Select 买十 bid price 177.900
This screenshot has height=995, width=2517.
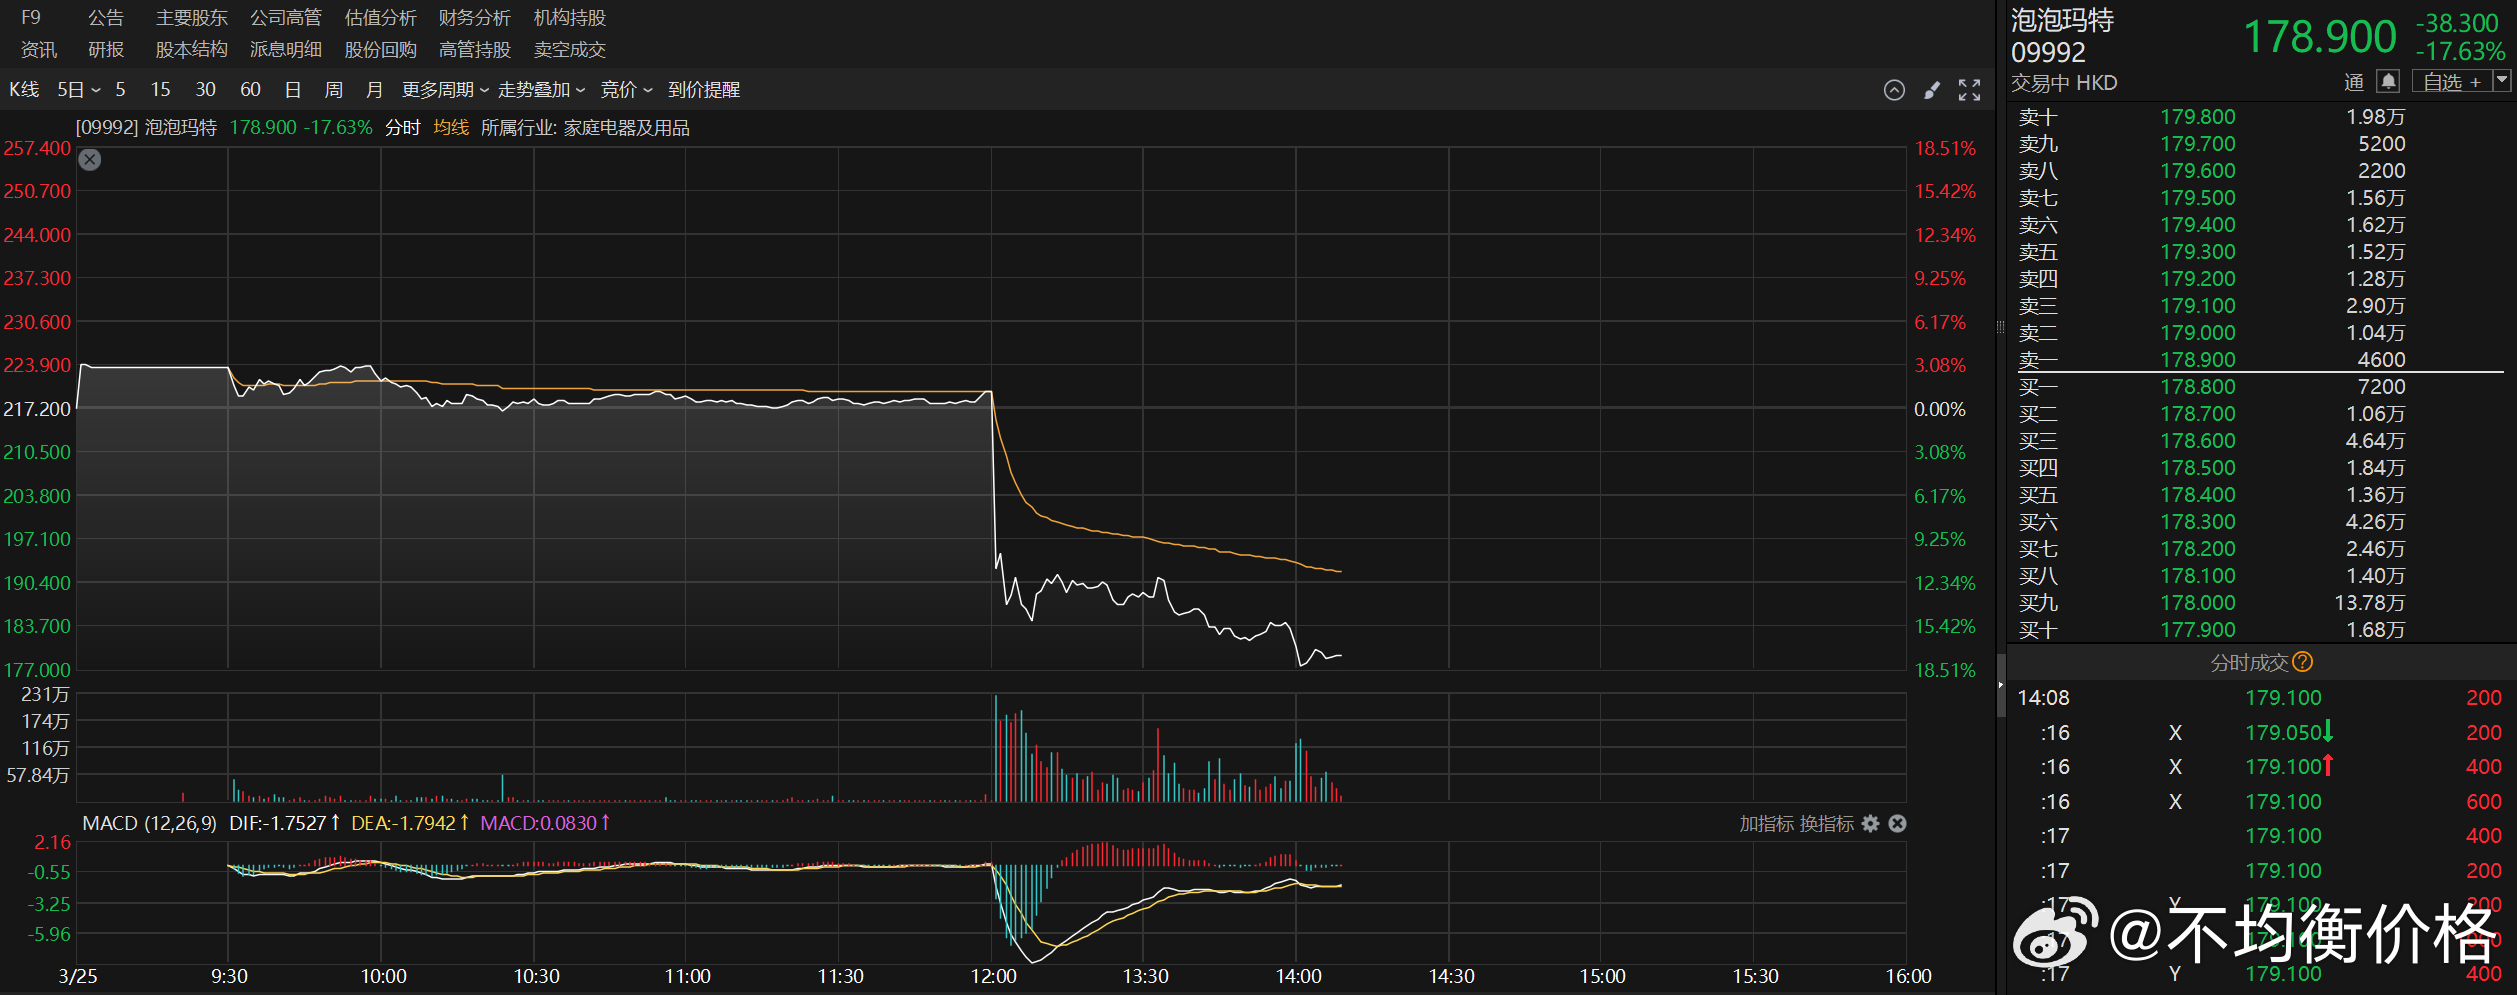[2198, 630]
